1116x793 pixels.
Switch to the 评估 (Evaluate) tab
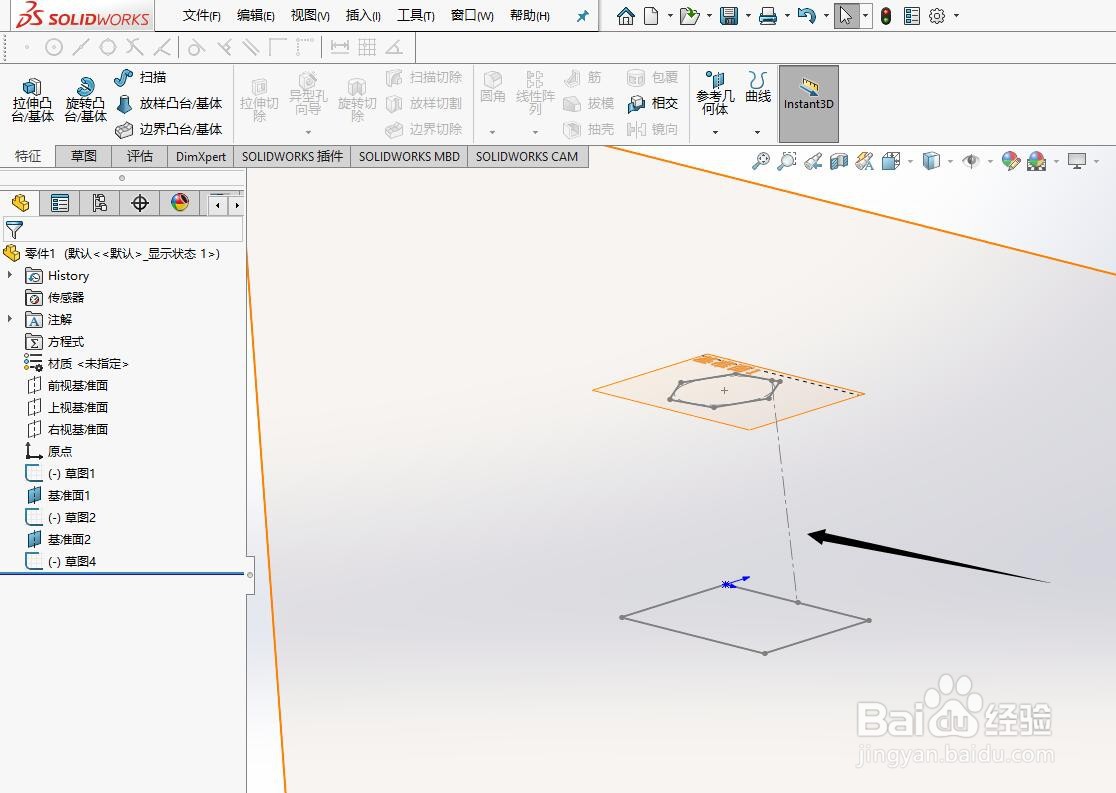tap(140, 156)
